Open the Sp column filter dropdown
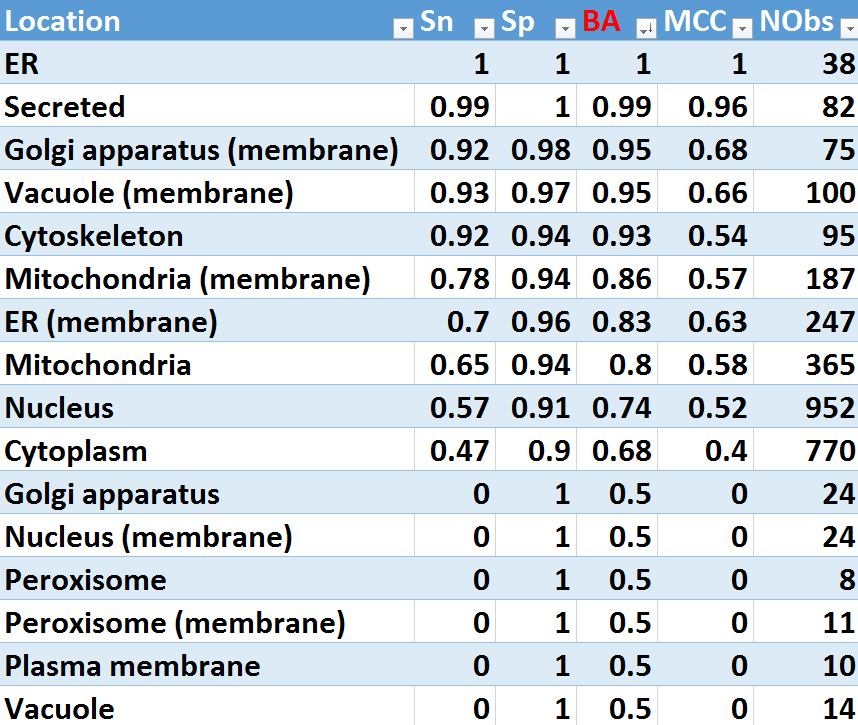The image size is (858, 725). (565, 29)
